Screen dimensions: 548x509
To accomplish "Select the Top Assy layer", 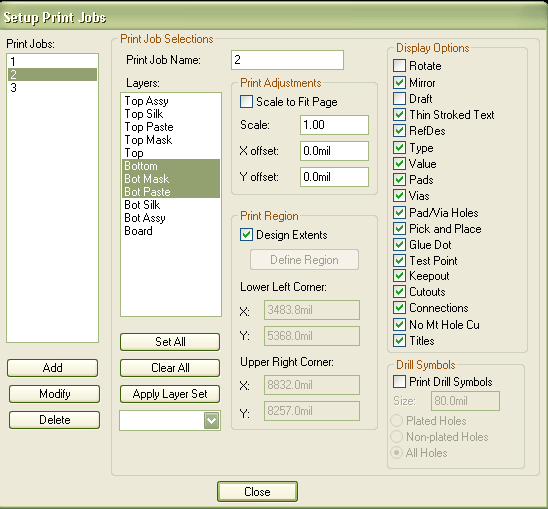I will [x=171, y=101].
